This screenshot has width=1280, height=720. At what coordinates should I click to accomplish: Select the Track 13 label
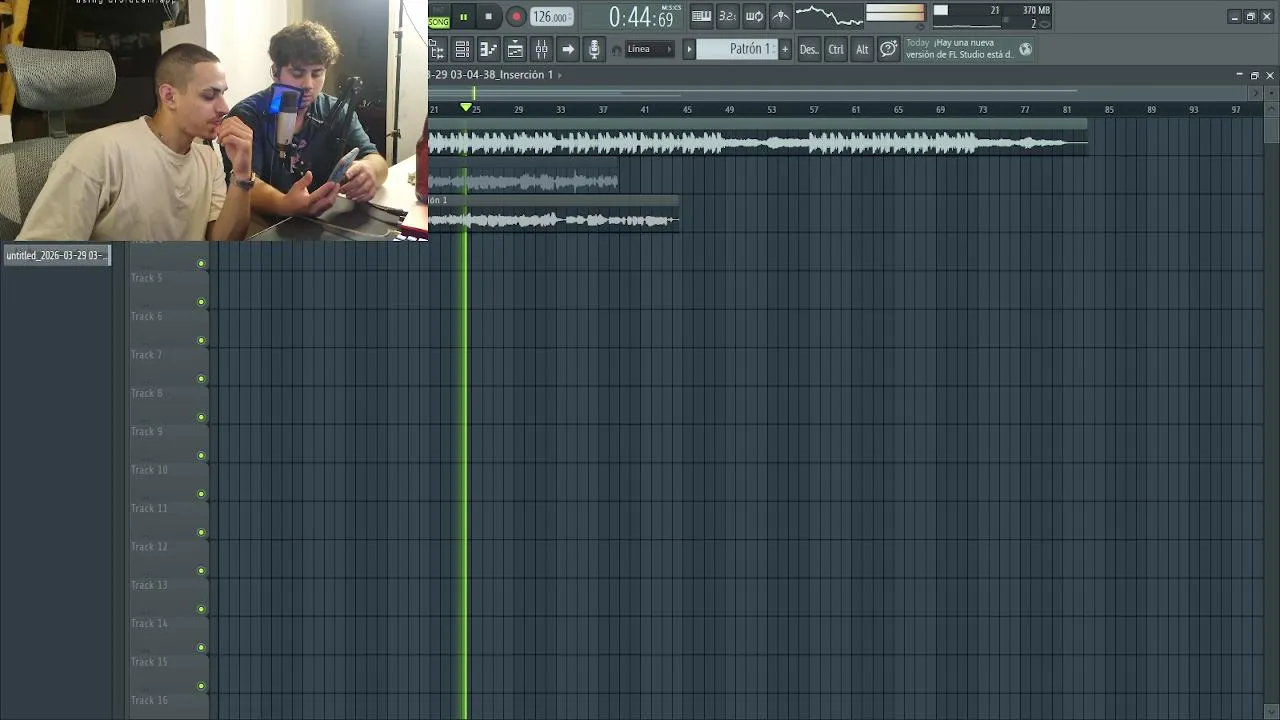tap(149, 585)
